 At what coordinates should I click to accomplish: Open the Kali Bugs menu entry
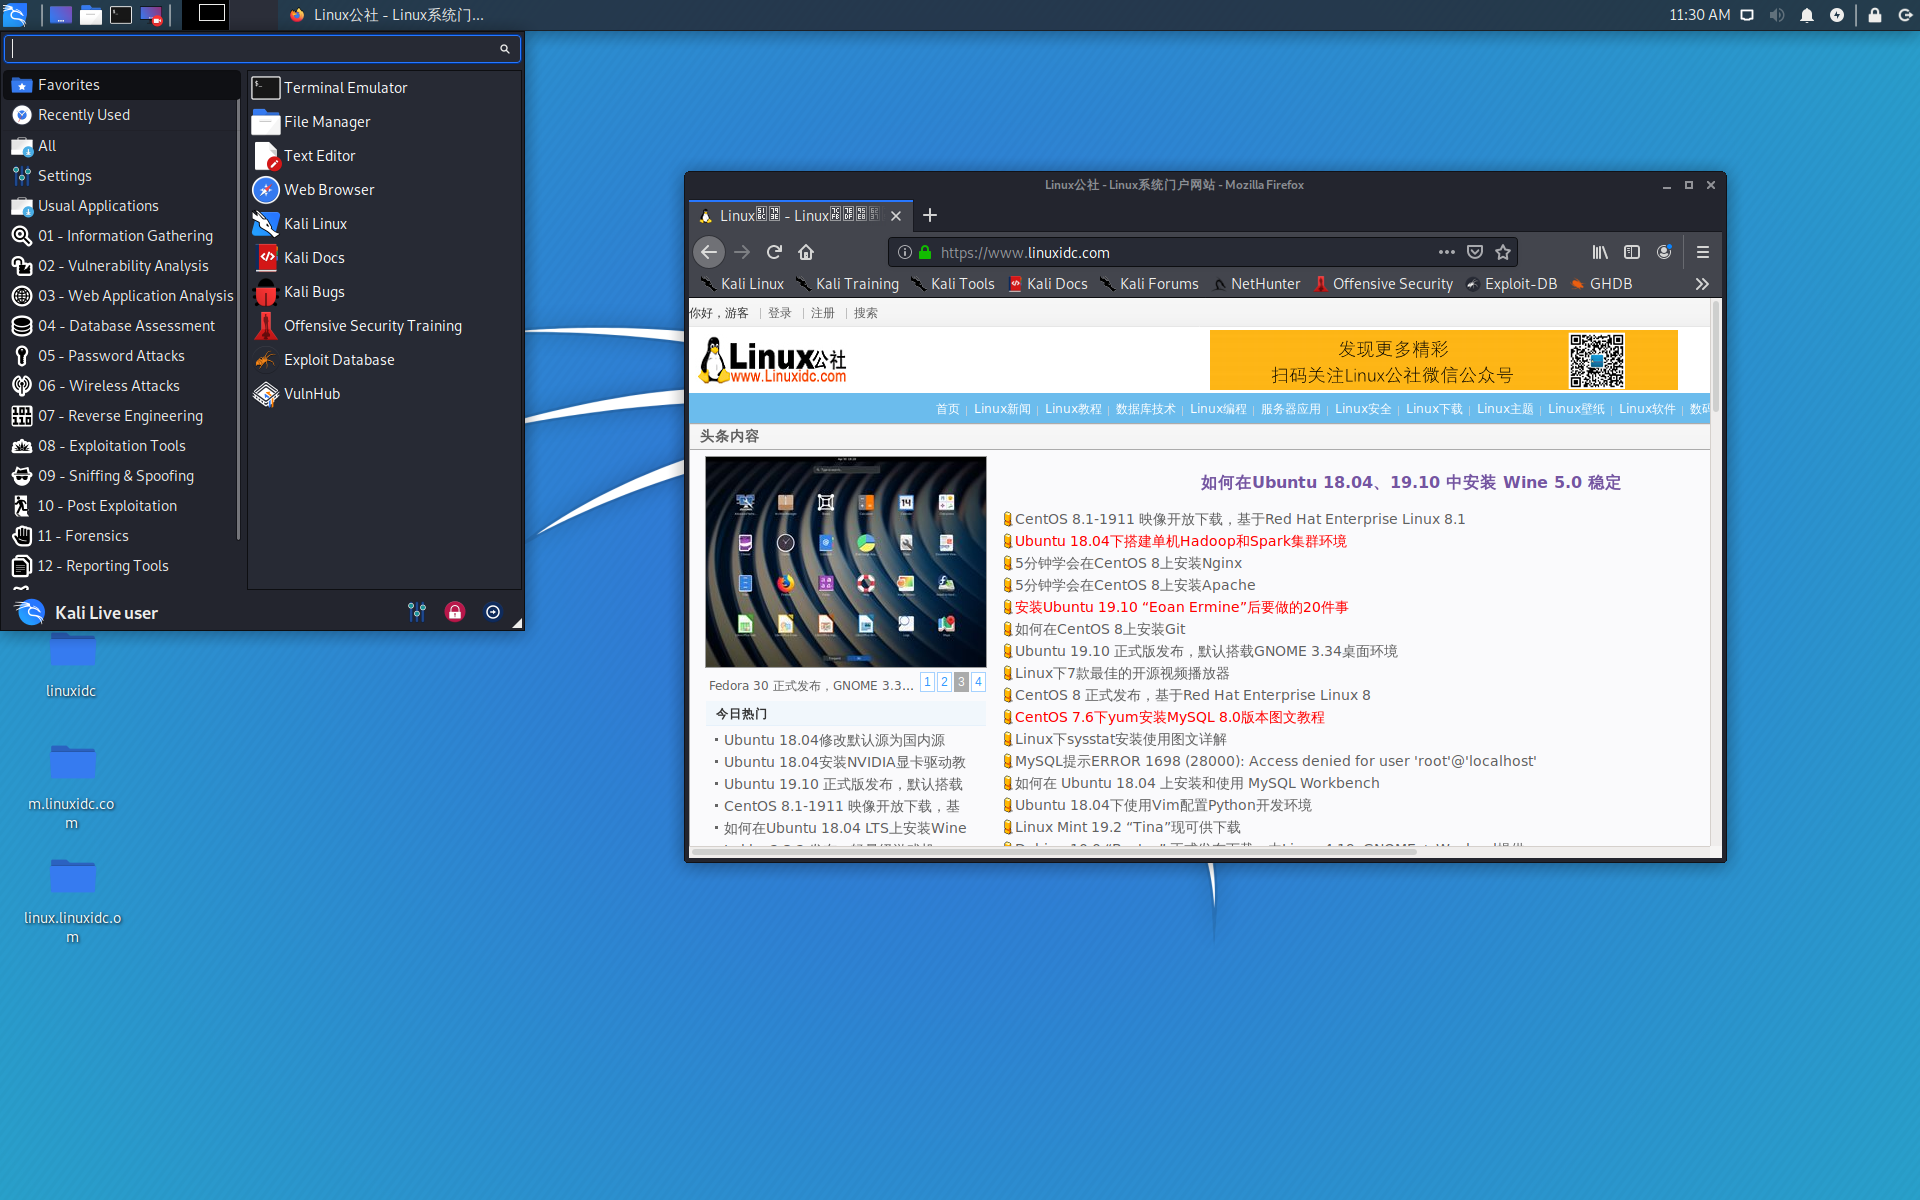click(x=385, y=292)
